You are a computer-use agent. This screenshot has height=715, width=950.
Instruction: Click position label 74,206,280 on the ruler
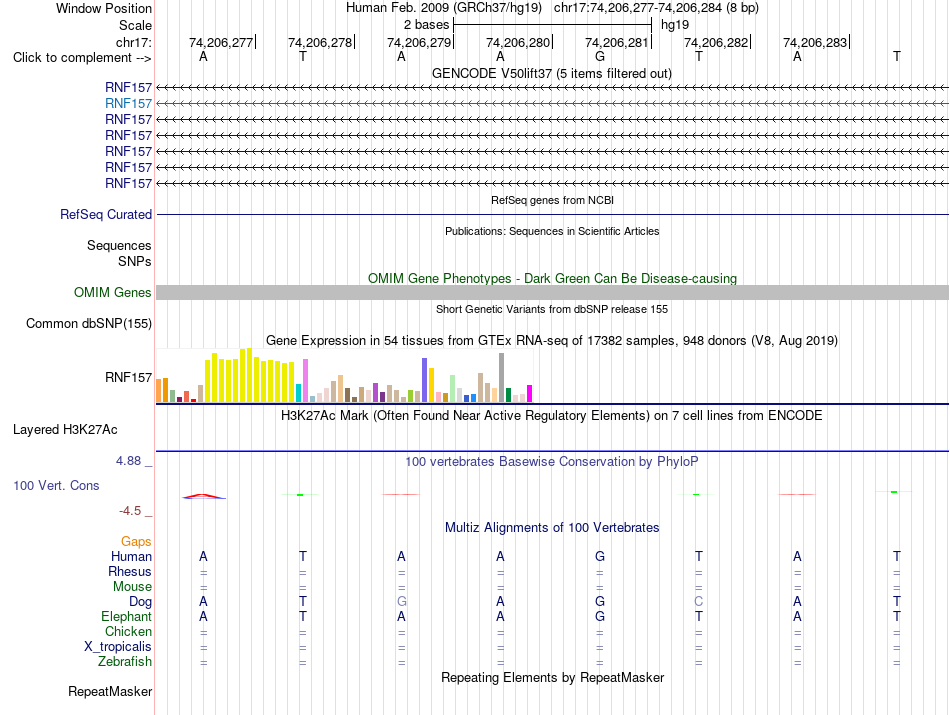(518, 42)
